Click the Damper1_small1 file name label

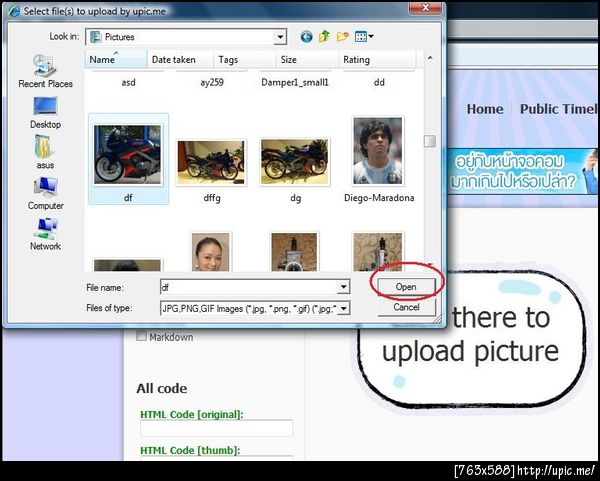pos(295,82)
